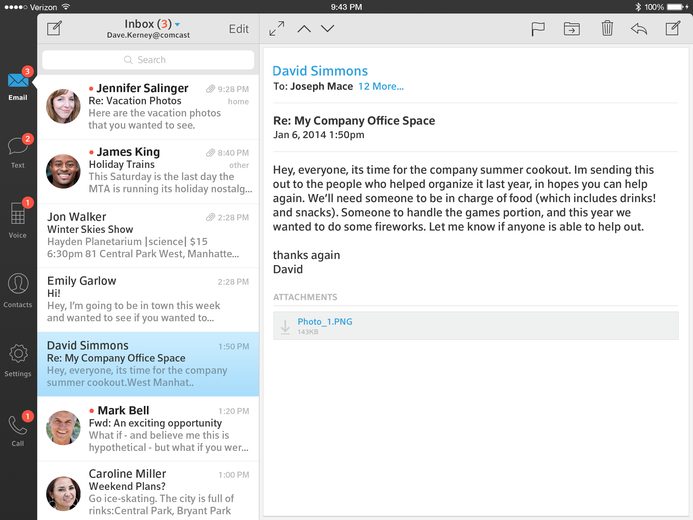Open Mark Bell exciting opportunity email
The image size is (693, 520).
point(148,429)
